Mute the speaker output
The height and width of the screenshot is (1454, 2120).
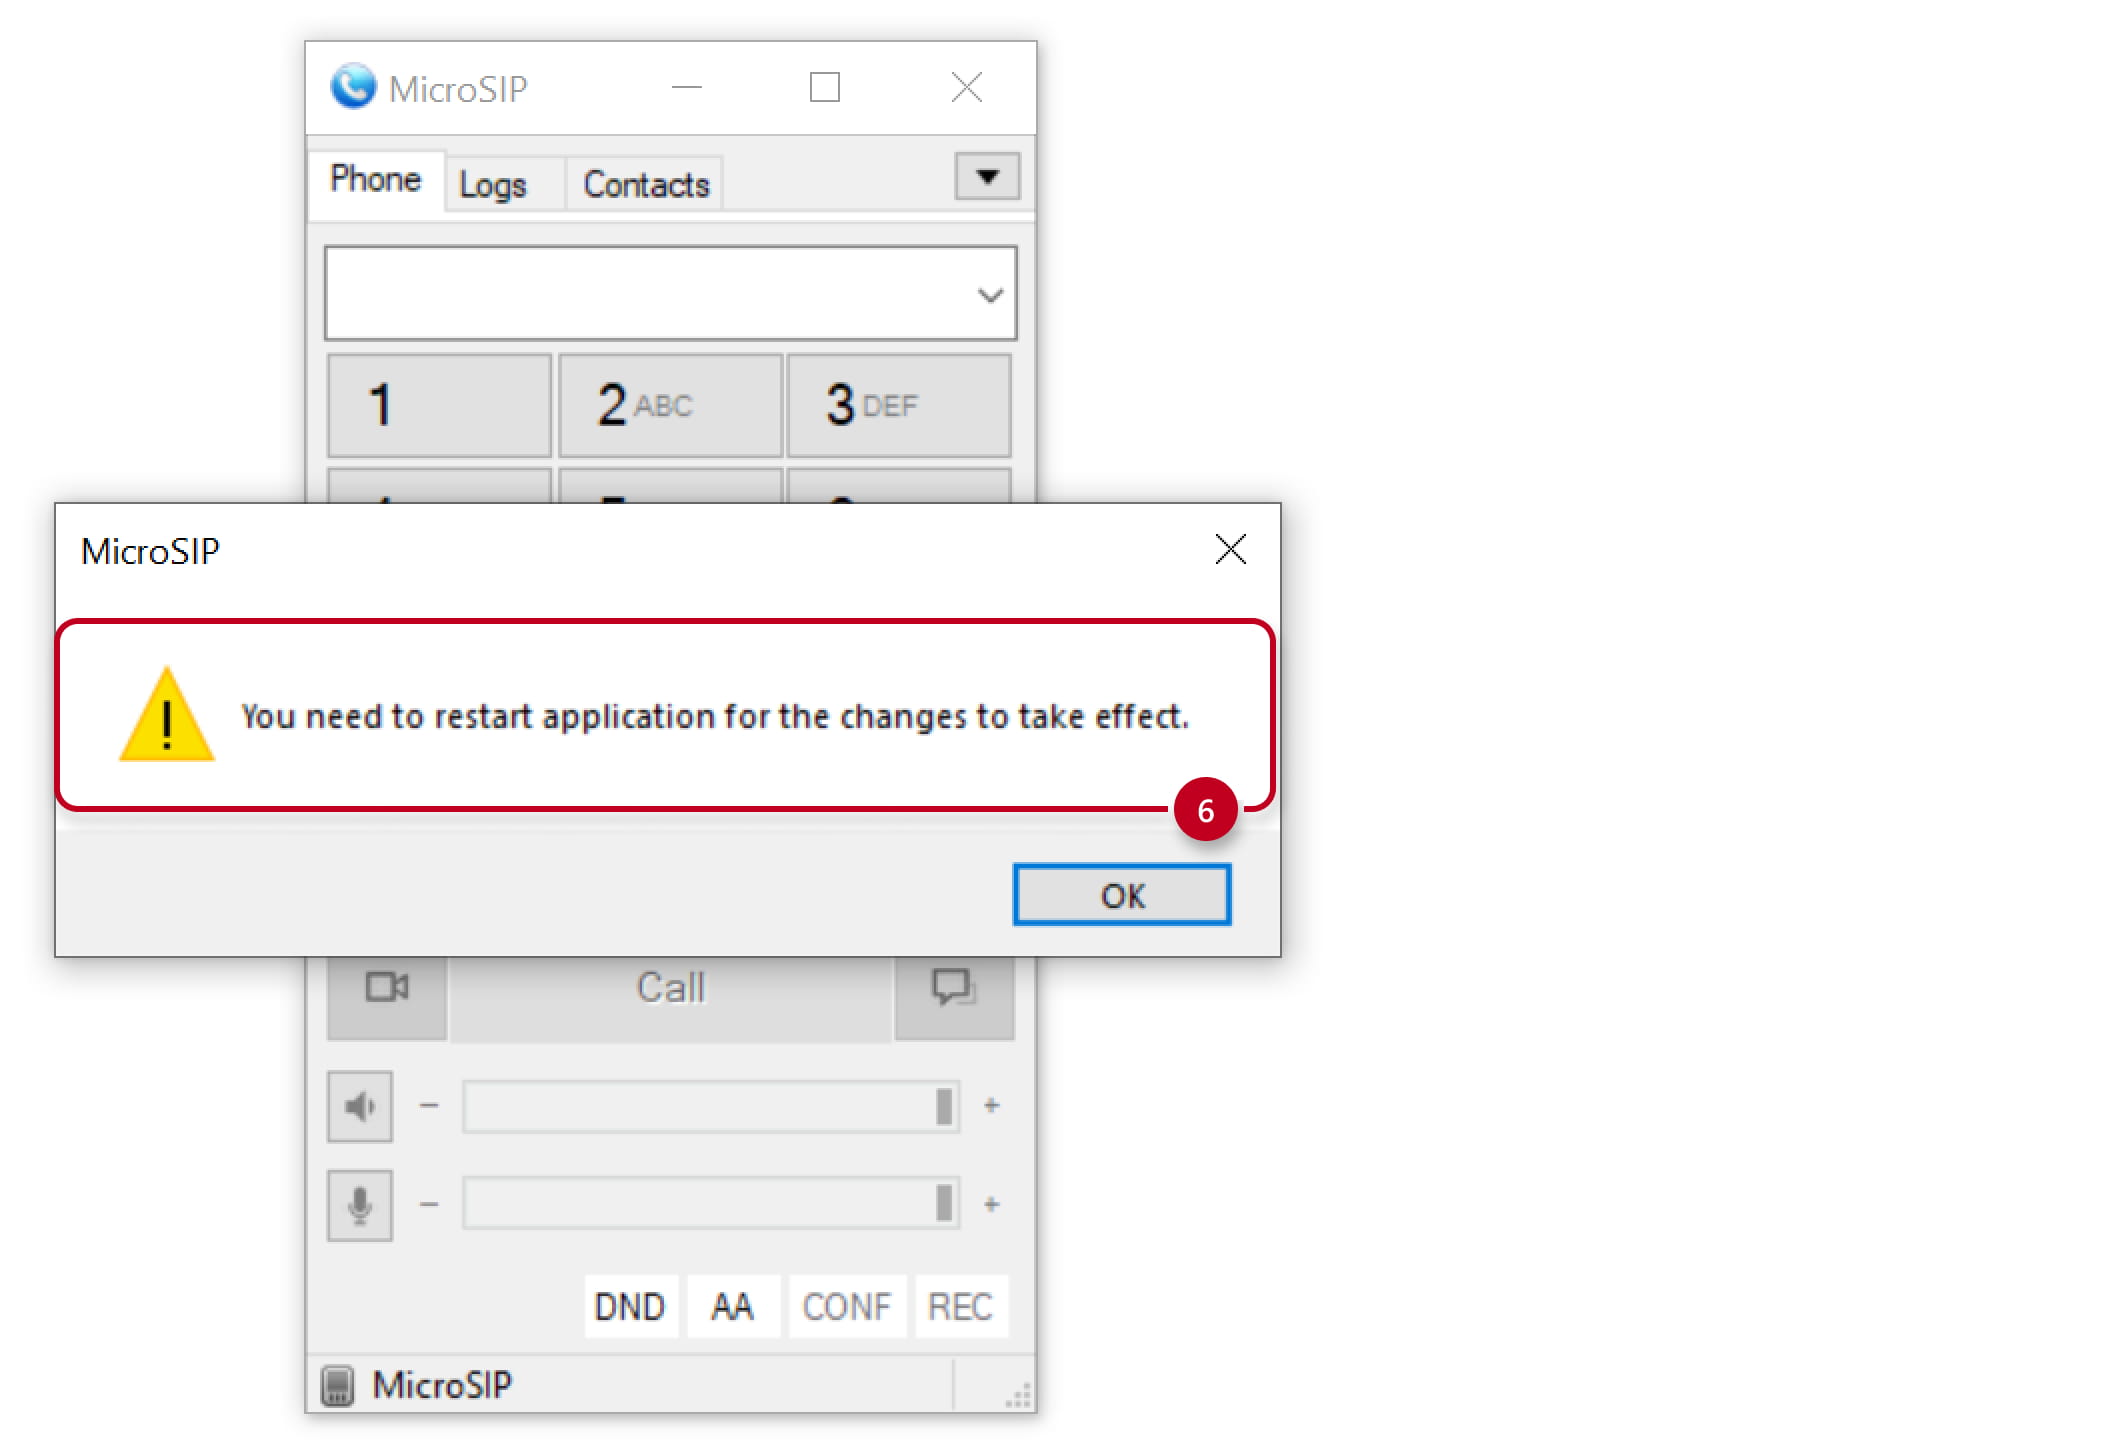[x=360, y=1106]
